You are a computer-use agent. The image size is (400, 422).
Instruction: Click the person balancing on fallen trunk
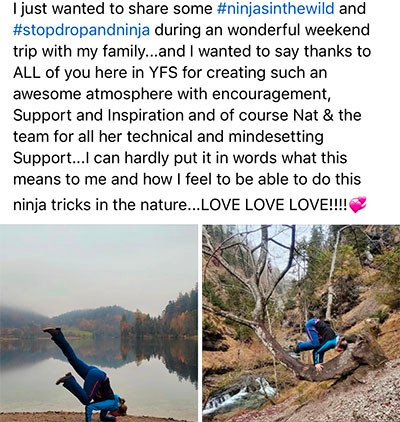coord(321,342)
